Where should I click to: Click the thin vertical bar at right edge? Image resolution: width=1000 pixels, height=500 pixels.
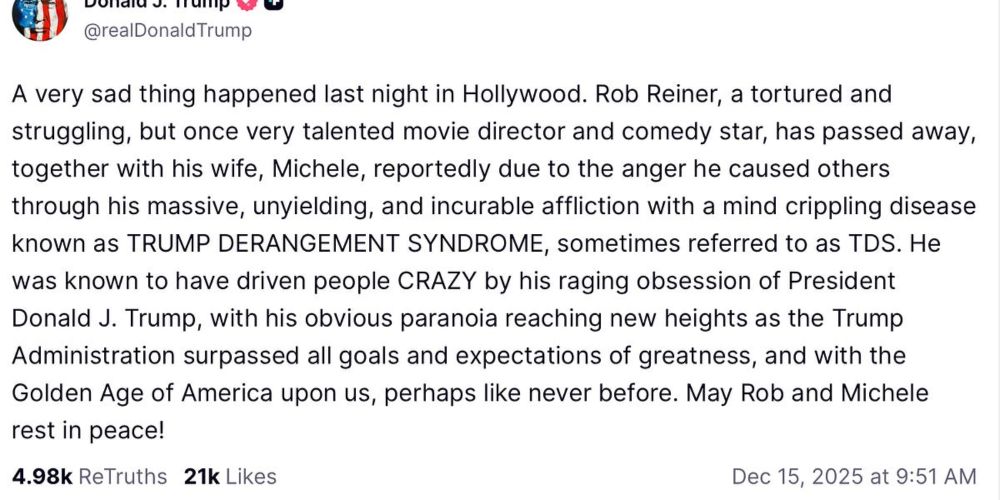pyautogui.click(x=997, y=250)
